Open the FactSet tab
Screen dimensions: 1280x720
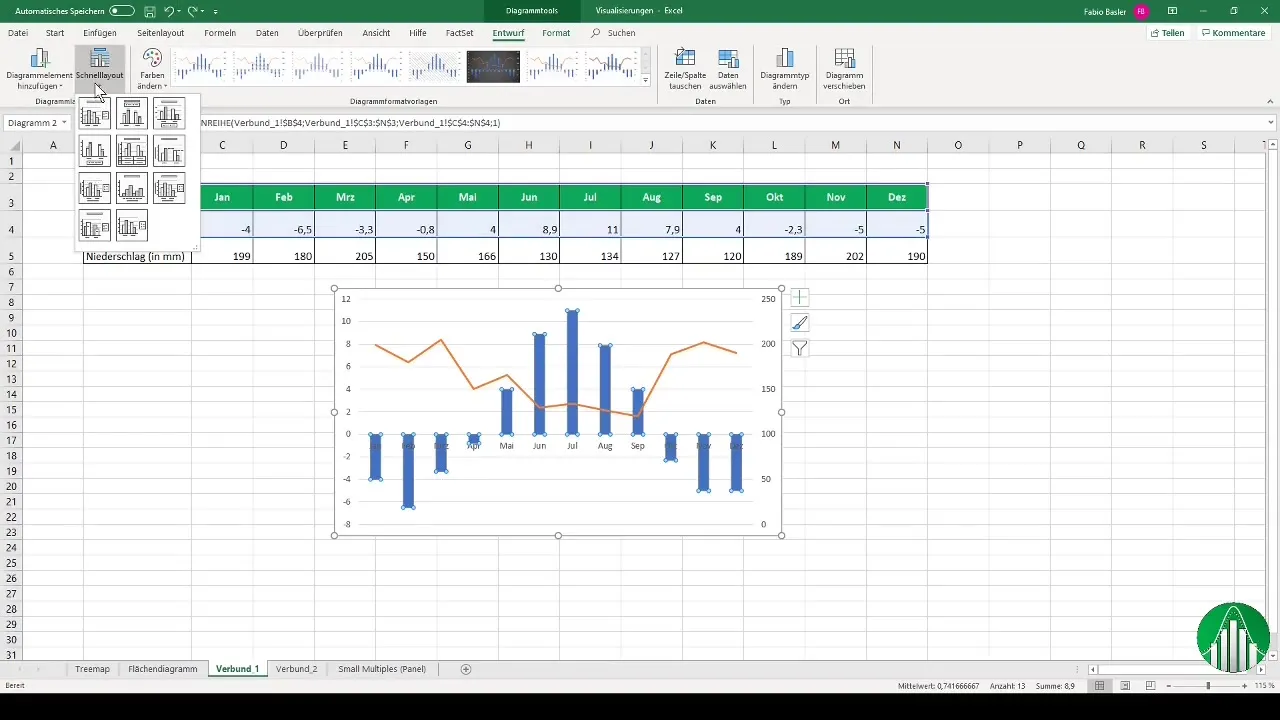pyautogui.click(x=460, y=33)
